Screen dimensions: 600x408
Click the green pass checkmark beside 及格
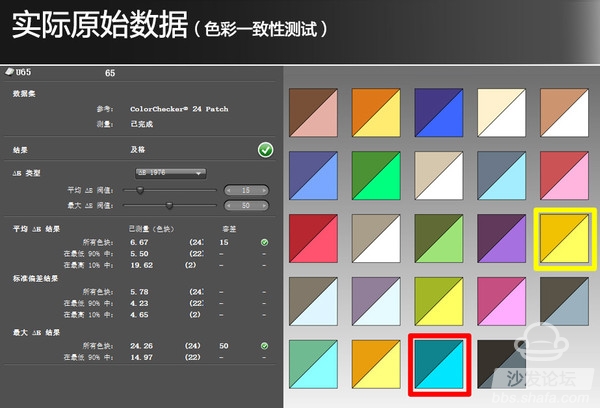click(x=265, y=150)
